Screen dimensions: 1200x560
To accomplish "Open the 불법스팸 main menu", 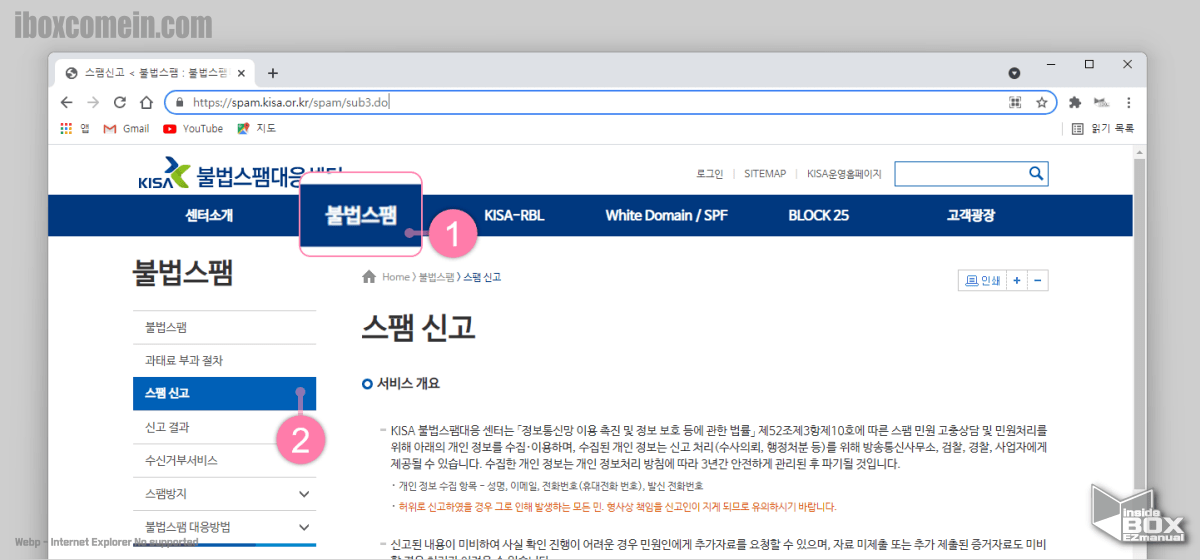I will (x=361, y=214).
